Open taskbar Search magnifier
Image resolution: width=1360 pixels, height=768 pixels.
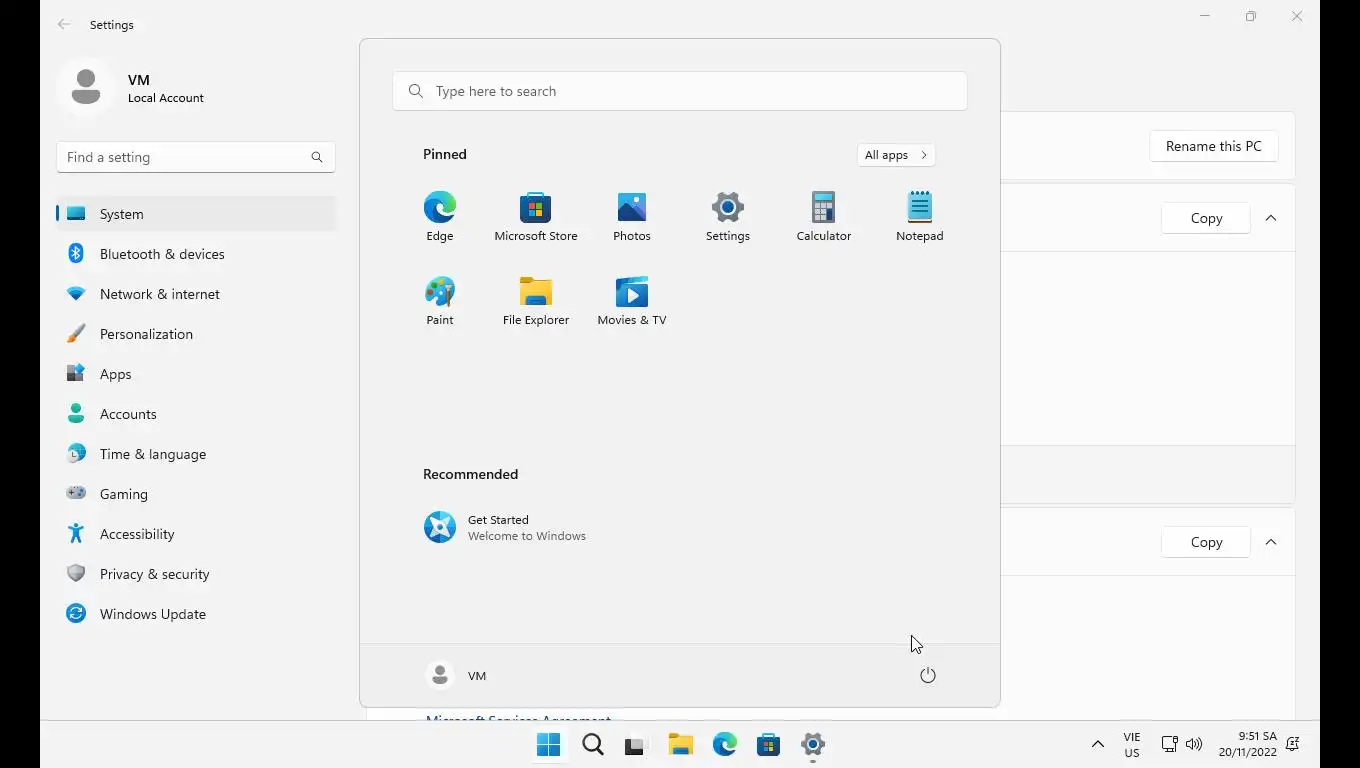coord(593,744)
